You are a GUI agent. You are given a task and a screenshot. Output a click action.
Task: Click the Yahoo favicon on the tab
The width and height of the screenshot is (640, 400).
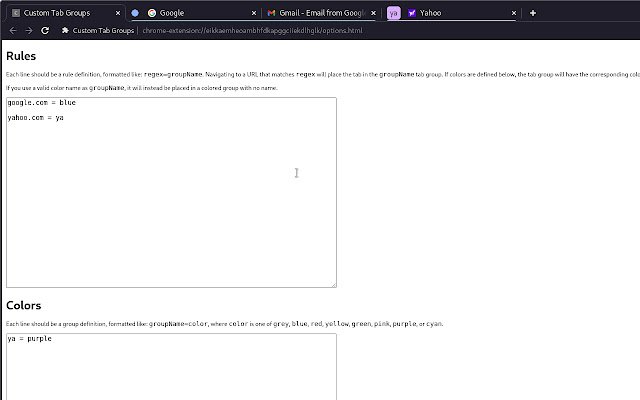pos(411,13)
